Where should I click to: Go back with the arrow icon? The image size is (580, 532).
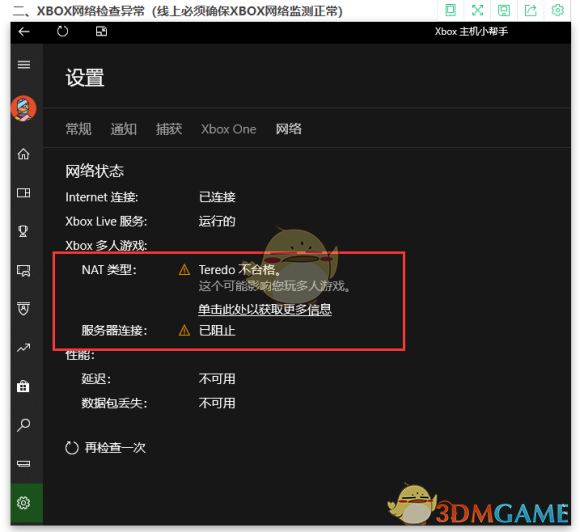point(24,32)
